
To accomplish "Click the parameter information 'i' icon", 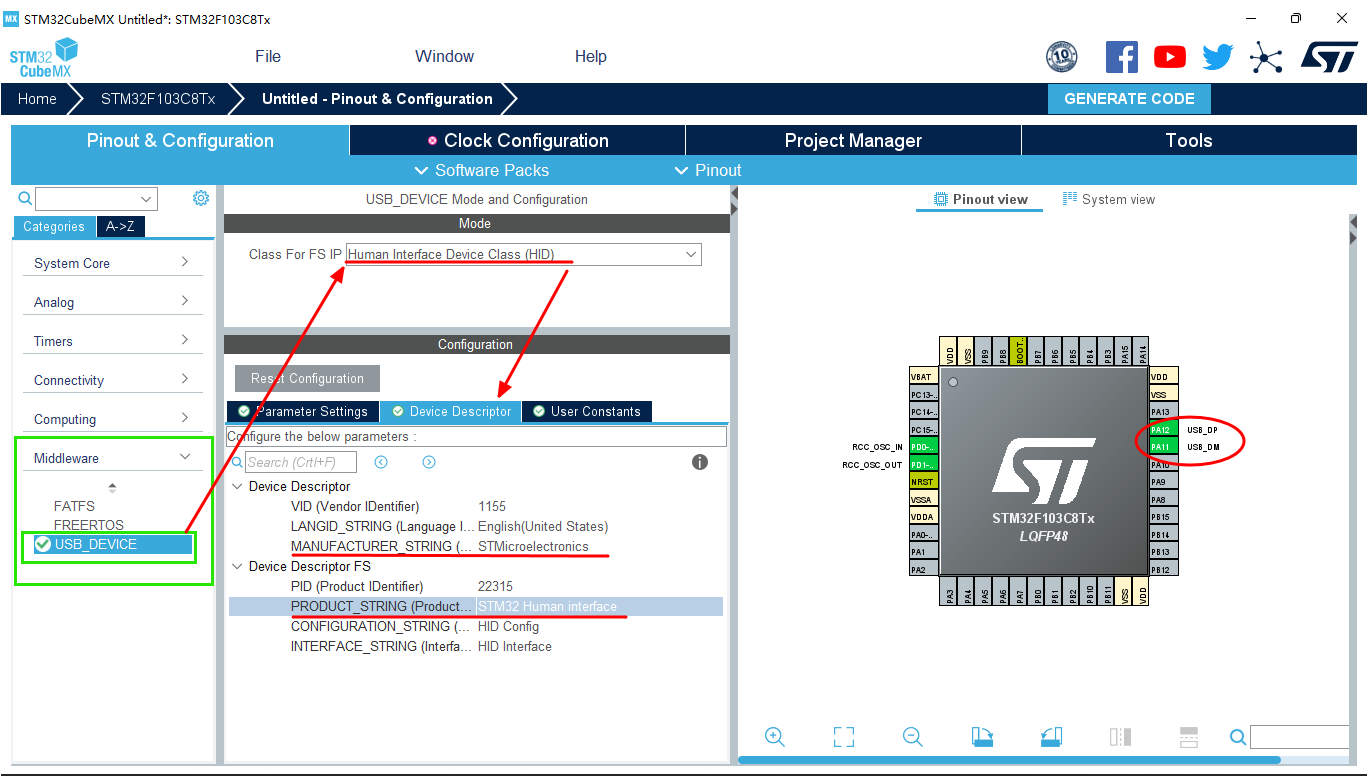I will click(x=700, y=462).
